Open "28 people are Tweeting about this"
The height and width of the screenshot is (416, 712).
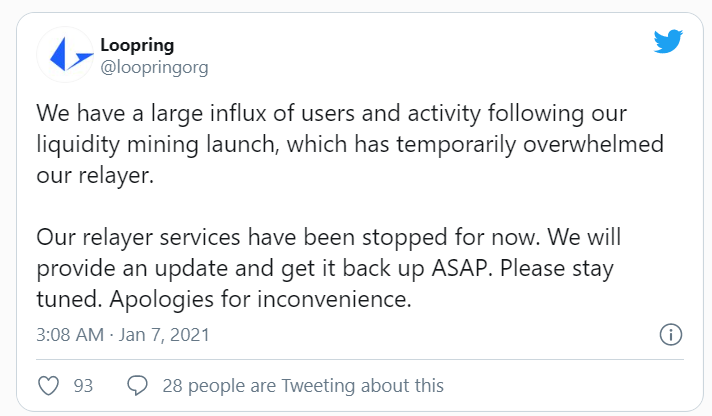[x=301, y=385]
